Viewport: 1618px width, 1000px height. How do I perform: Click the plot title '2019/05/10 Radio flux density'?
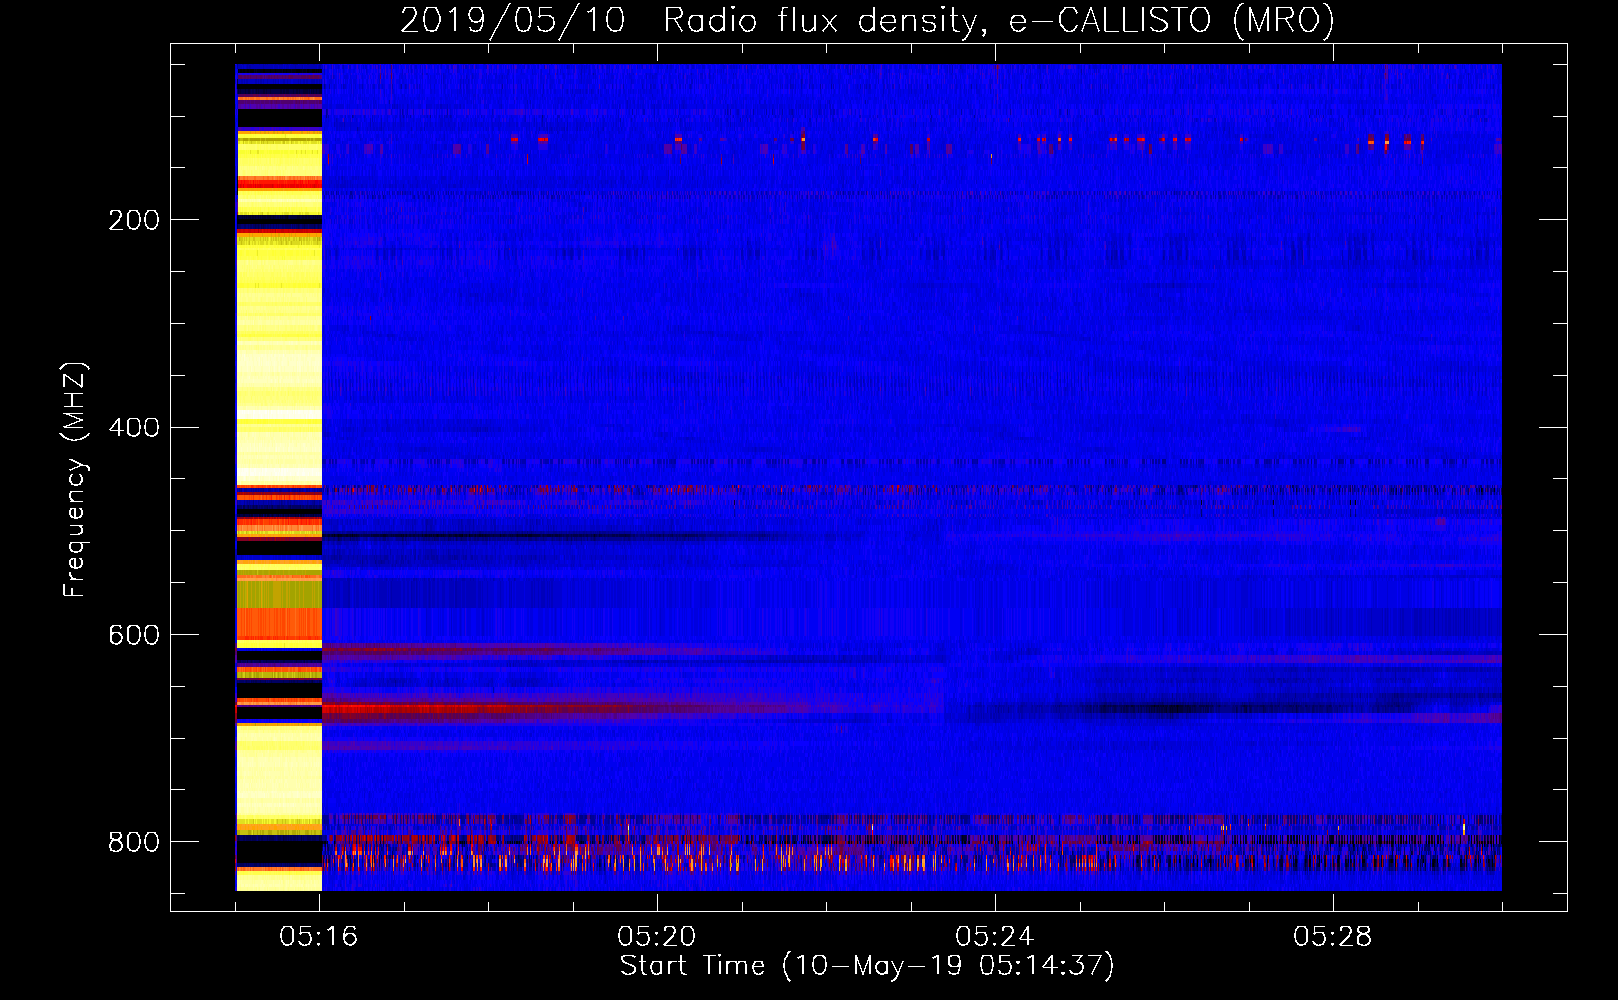tap(867, 20)
